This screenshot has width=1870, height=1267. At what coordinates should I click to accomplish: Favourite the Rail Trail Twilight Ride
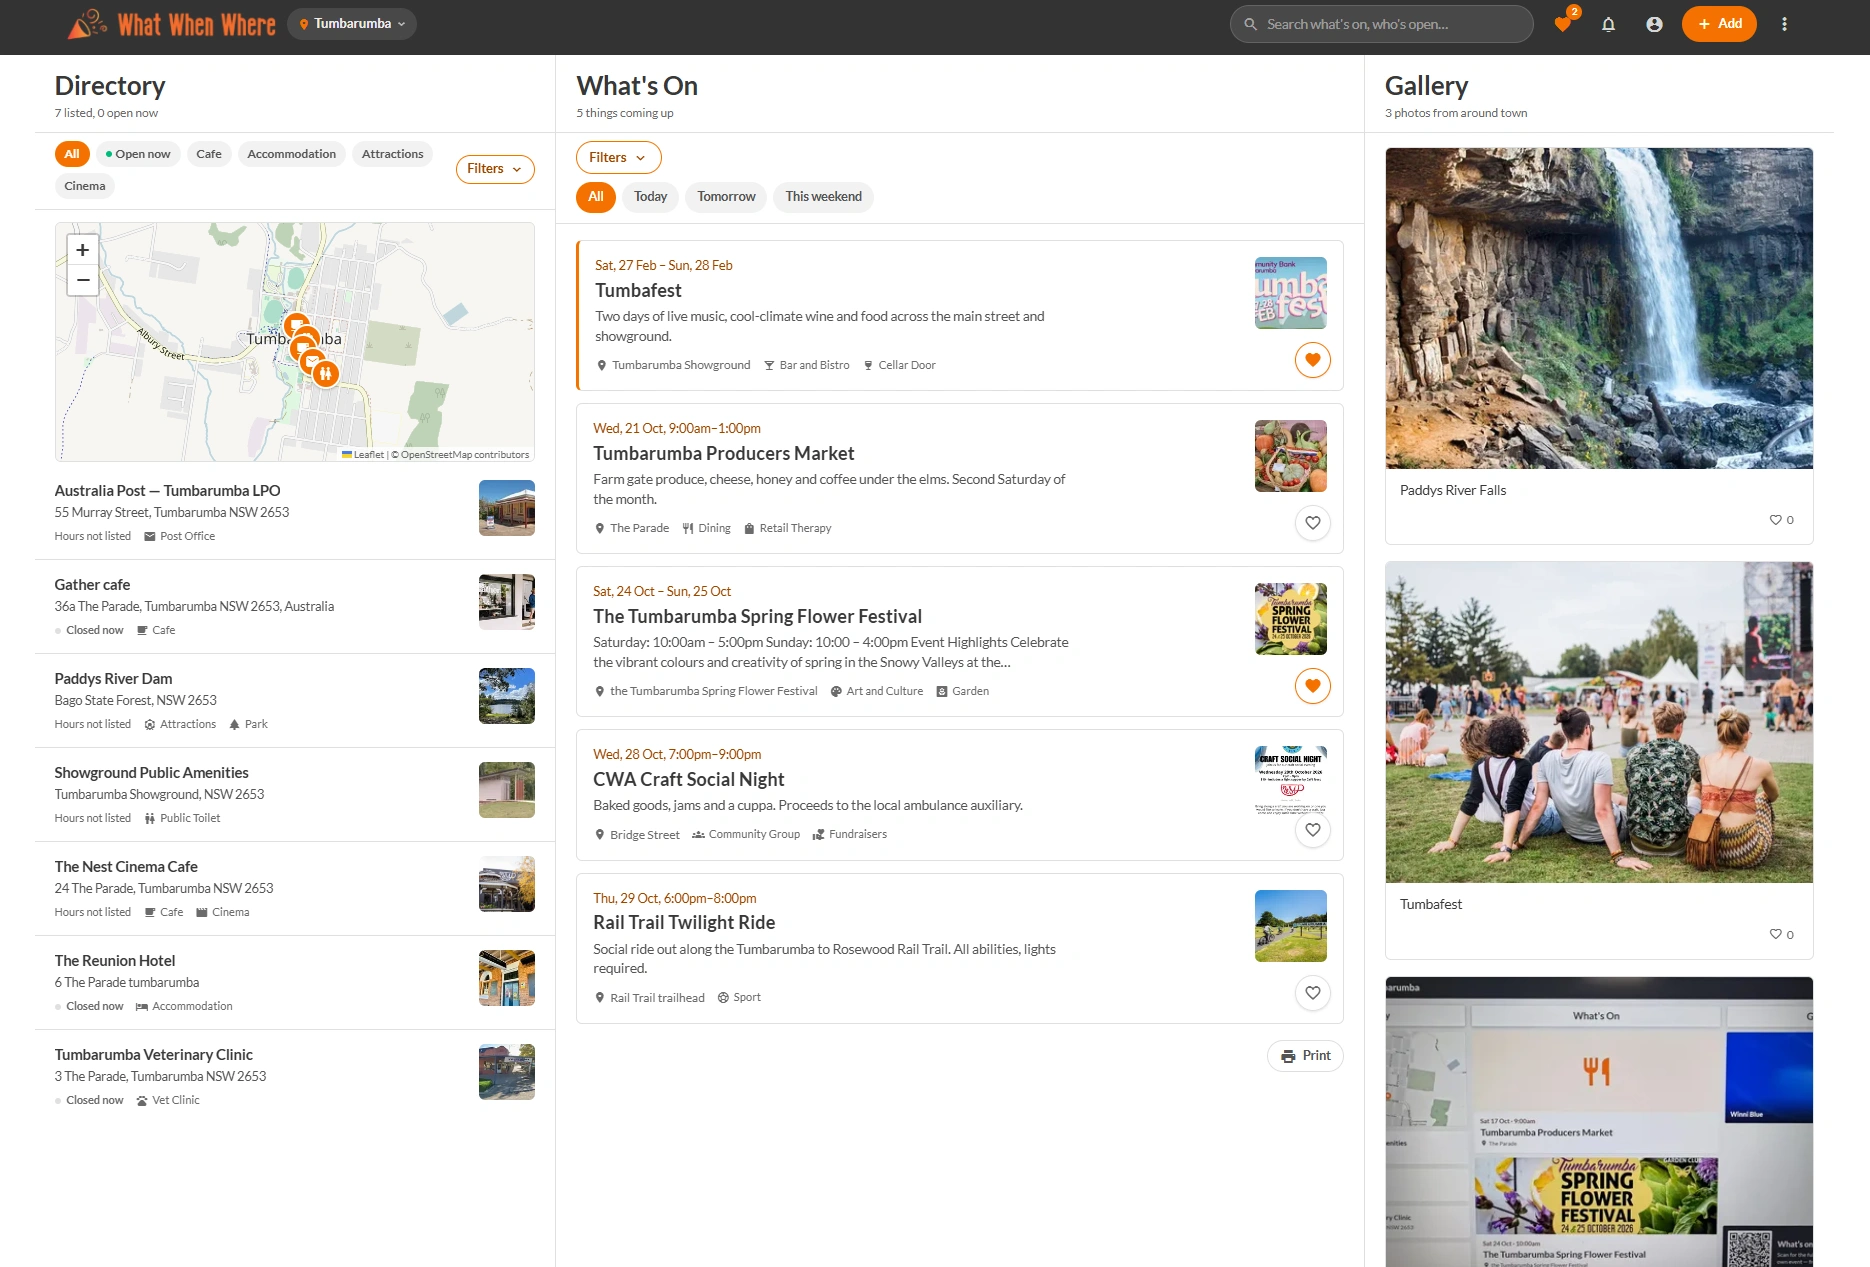click(1312, 993)
